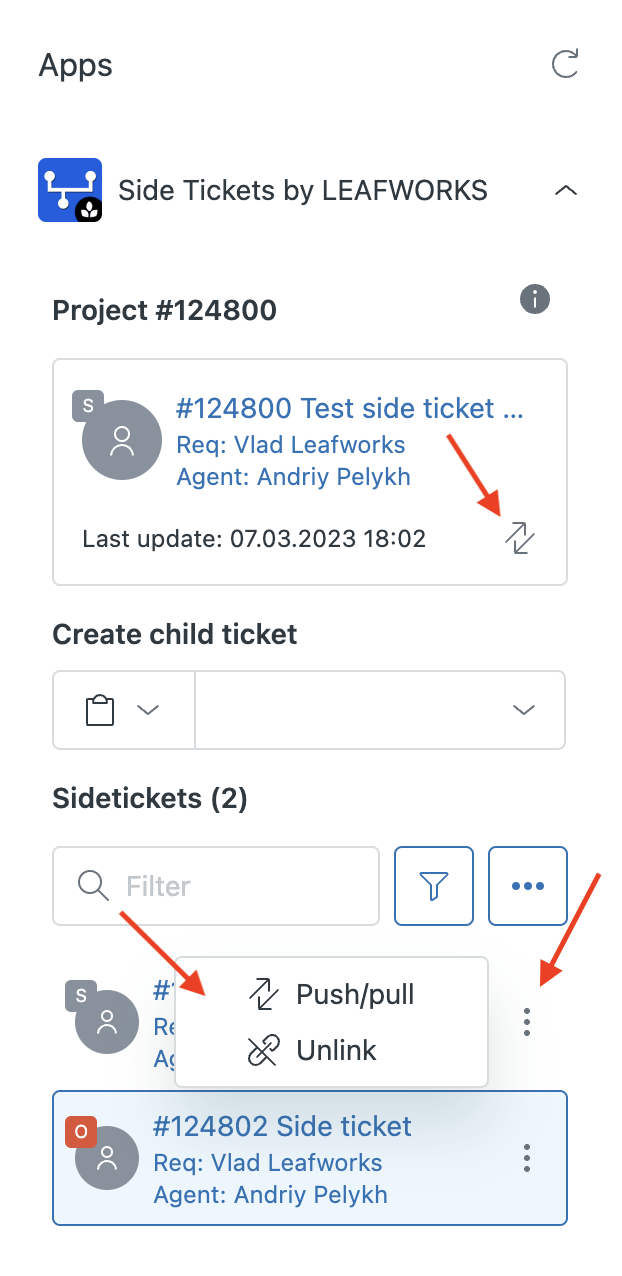The width and height of the screenshot is (622, 1276).
Task: Click the Side Tickets app logo icon
Action: tap(70, 190)
